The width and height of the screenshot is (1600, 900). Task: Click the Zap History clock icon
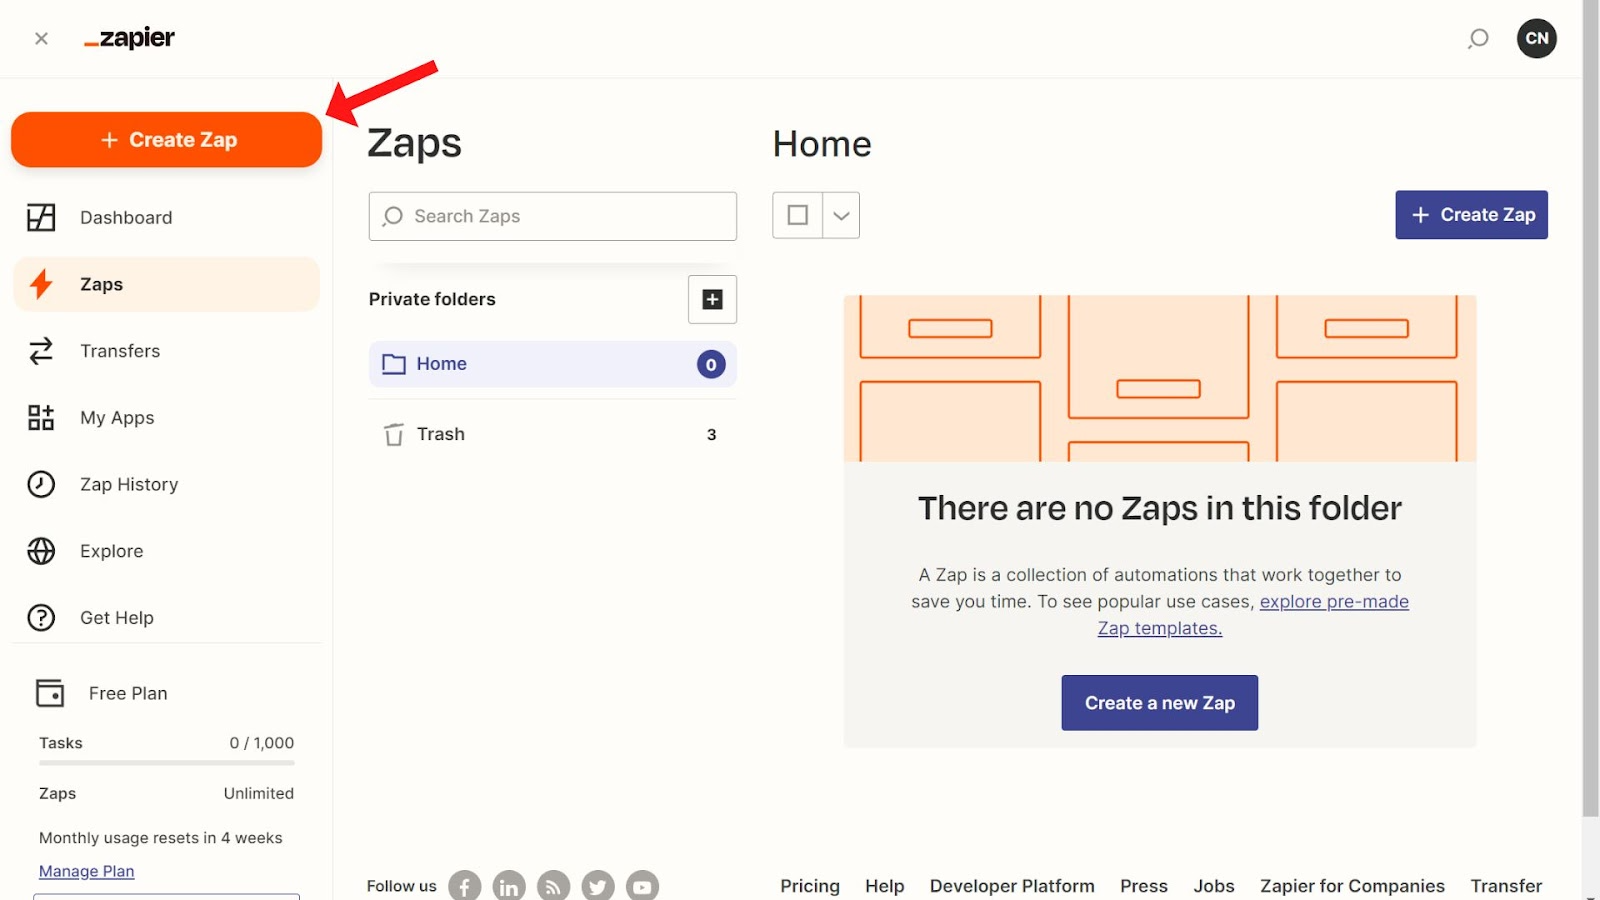[41, 484]
